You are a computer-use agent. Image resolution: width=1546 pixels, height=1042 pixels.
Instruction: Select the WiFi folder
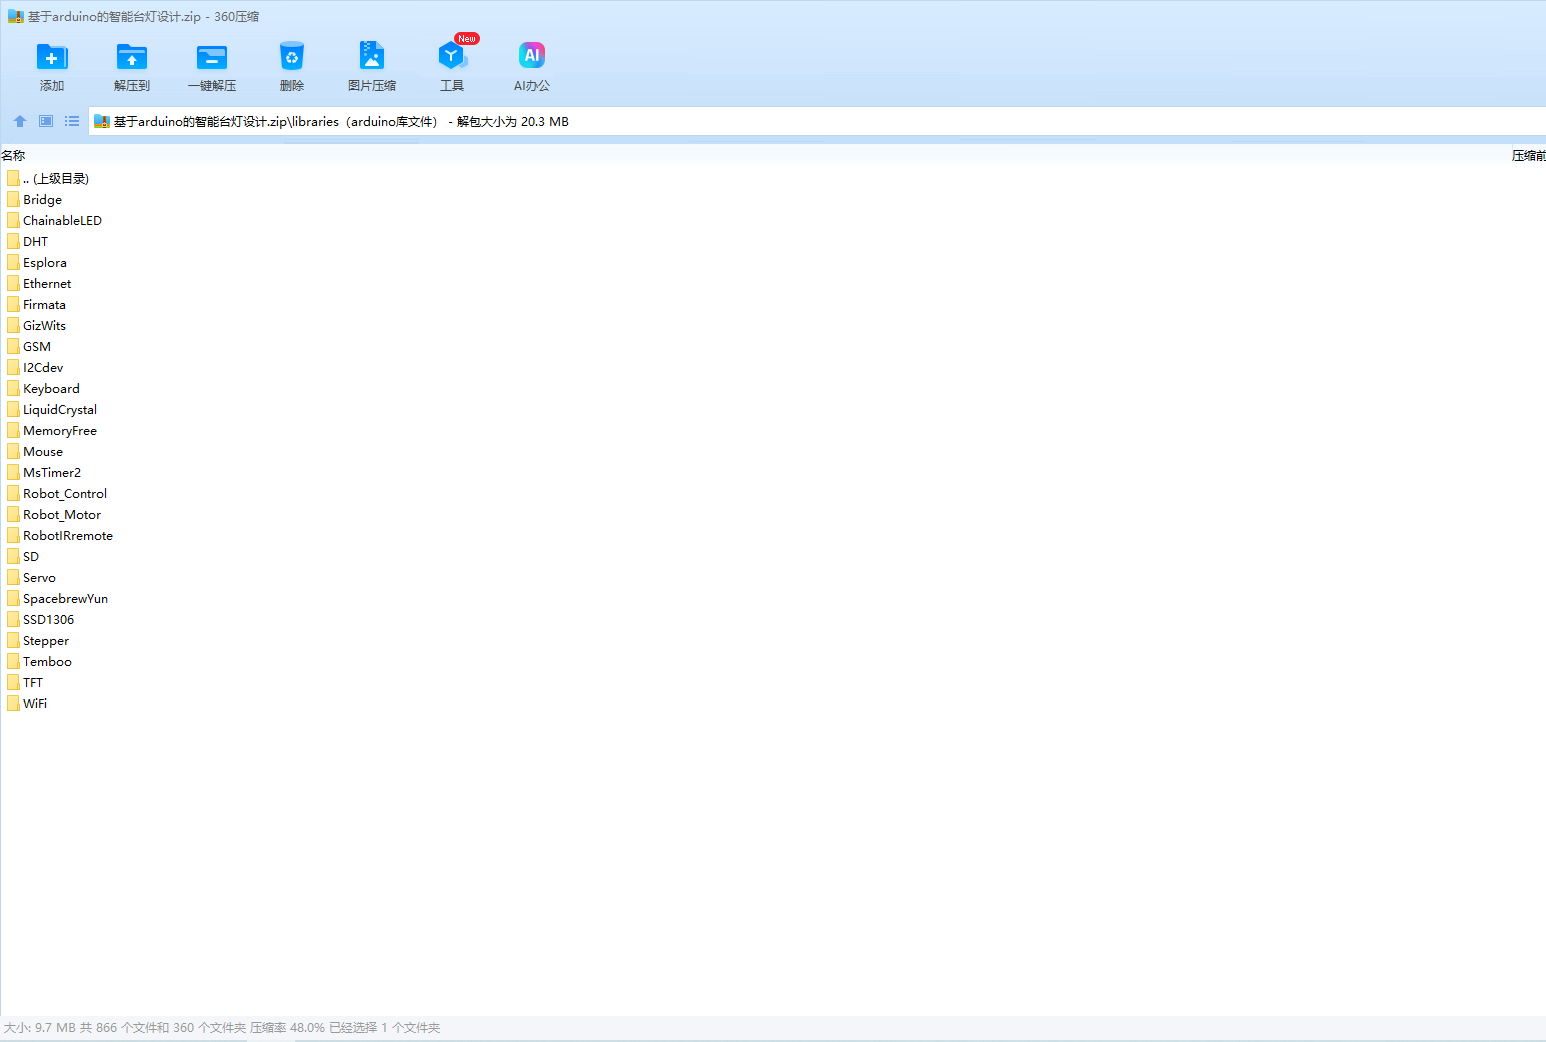35,704
